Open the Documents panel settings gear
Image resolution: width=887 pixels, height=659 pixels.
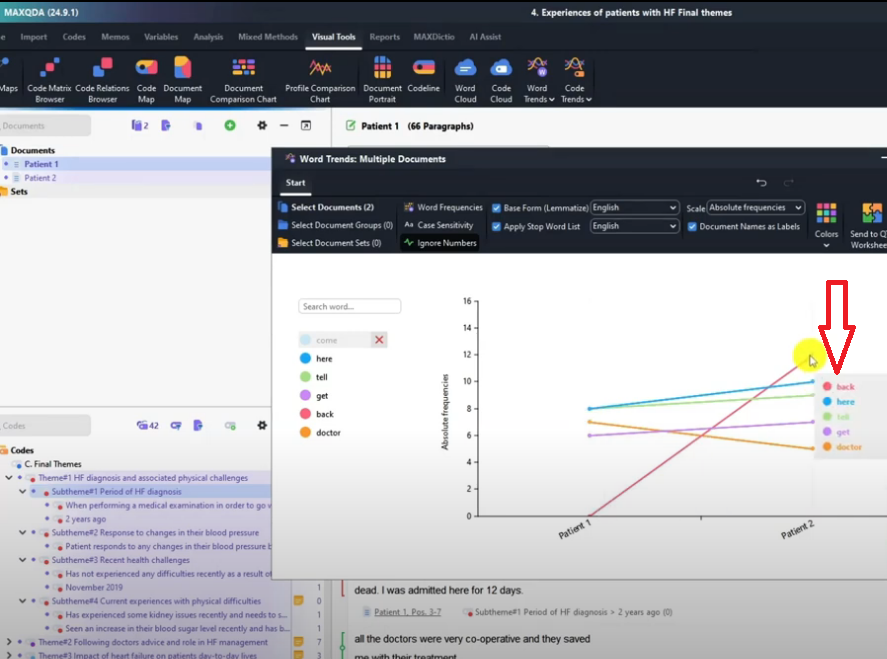(x=262, y=125)
